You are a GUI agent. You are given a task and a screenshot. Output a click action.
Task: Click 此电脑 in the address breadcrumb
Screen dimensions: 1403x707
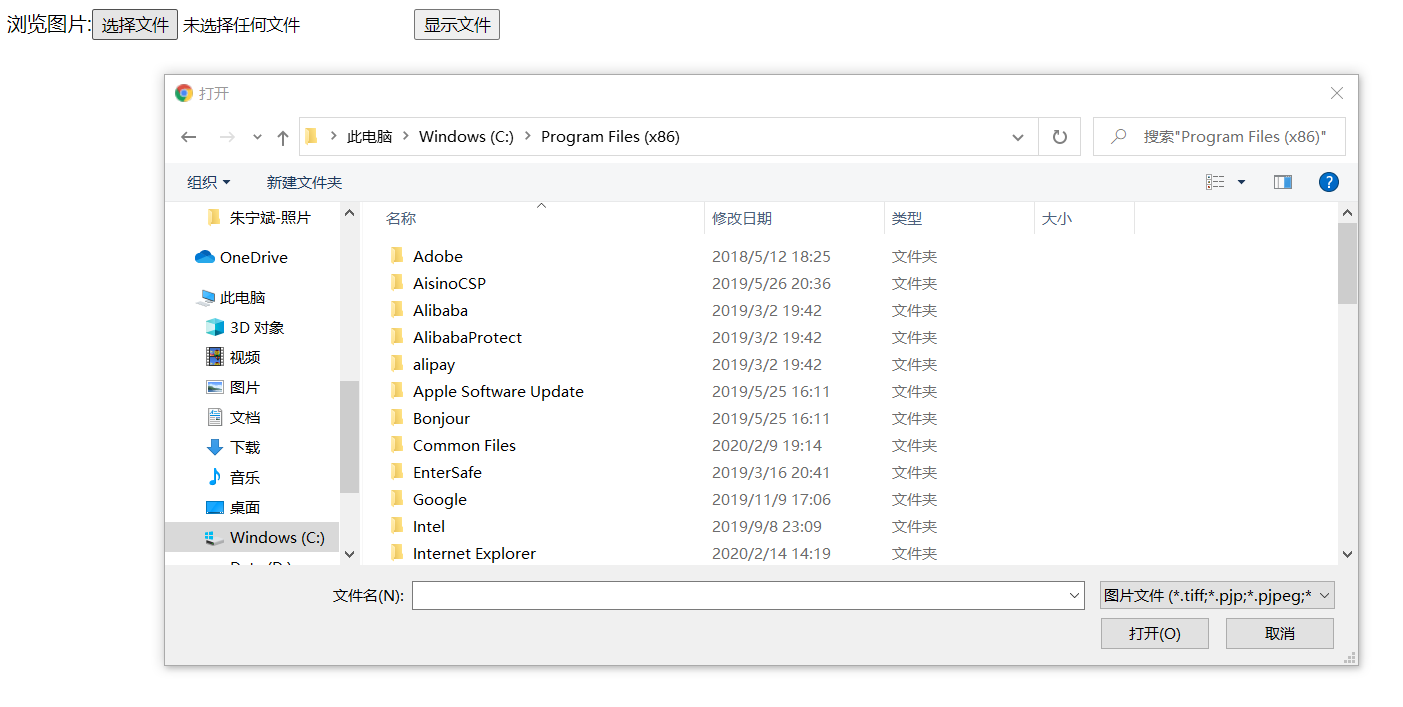coord(369,137)
